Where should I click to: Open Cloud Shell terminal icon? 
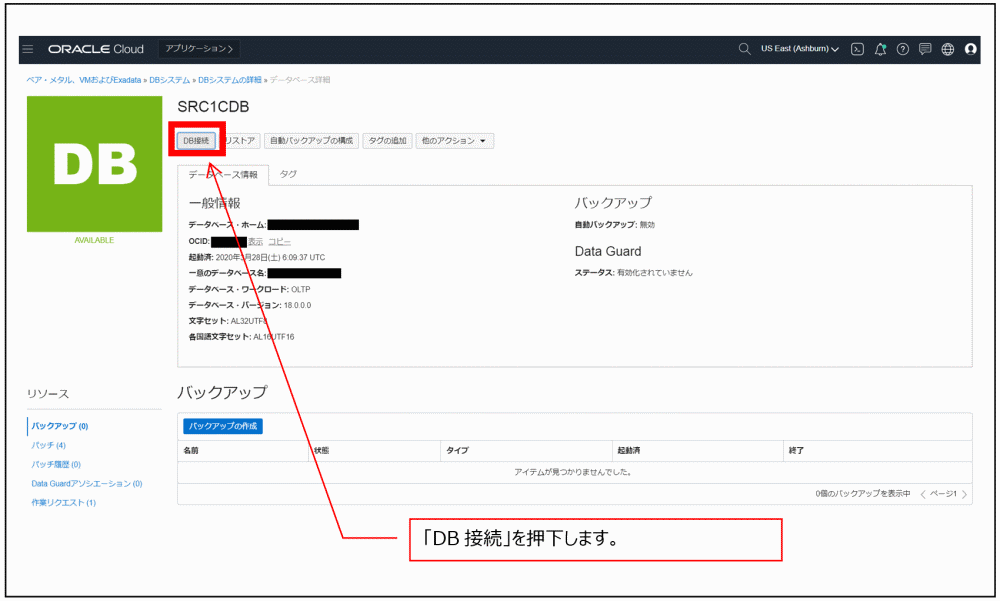point(857,49)
